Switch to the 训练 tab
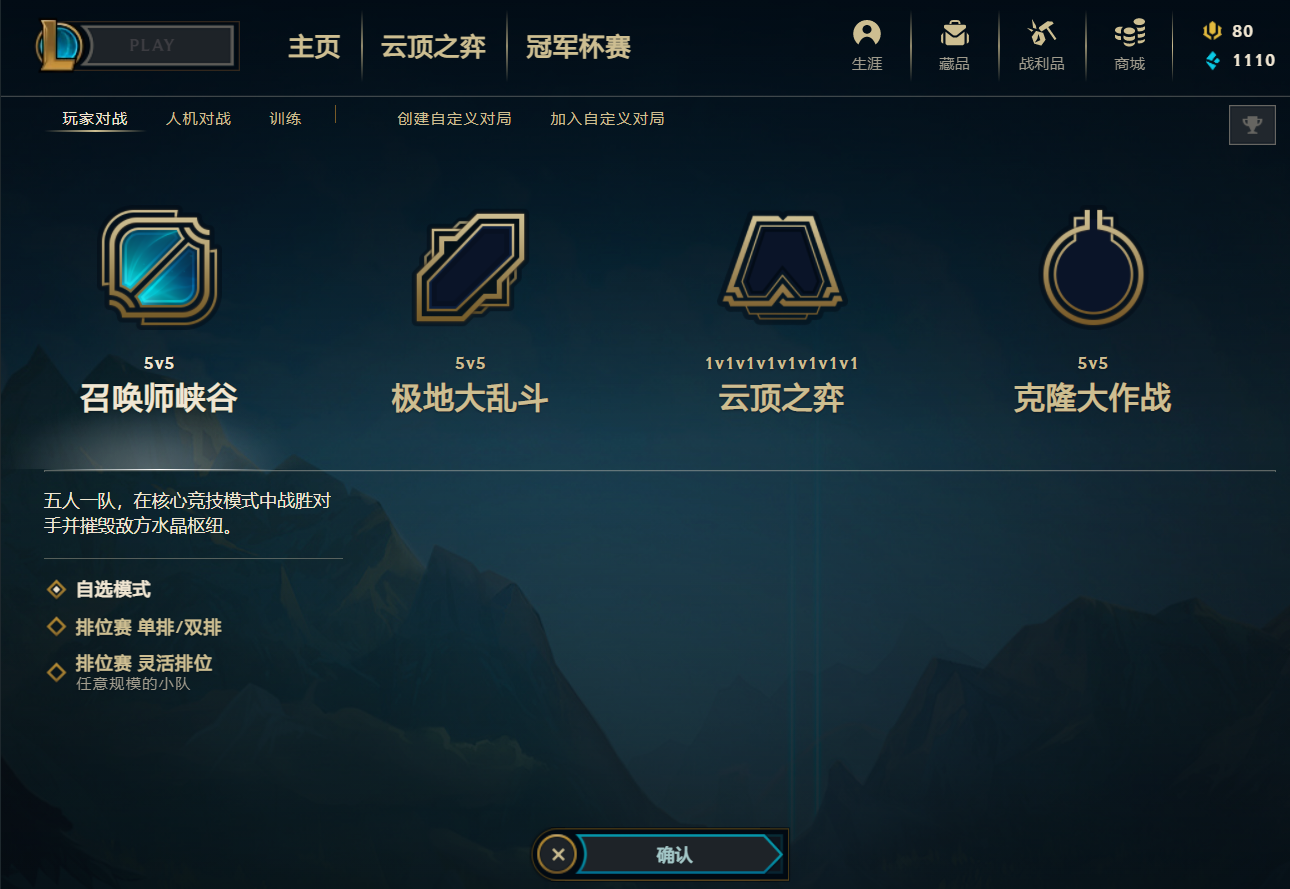 (285, 119)
